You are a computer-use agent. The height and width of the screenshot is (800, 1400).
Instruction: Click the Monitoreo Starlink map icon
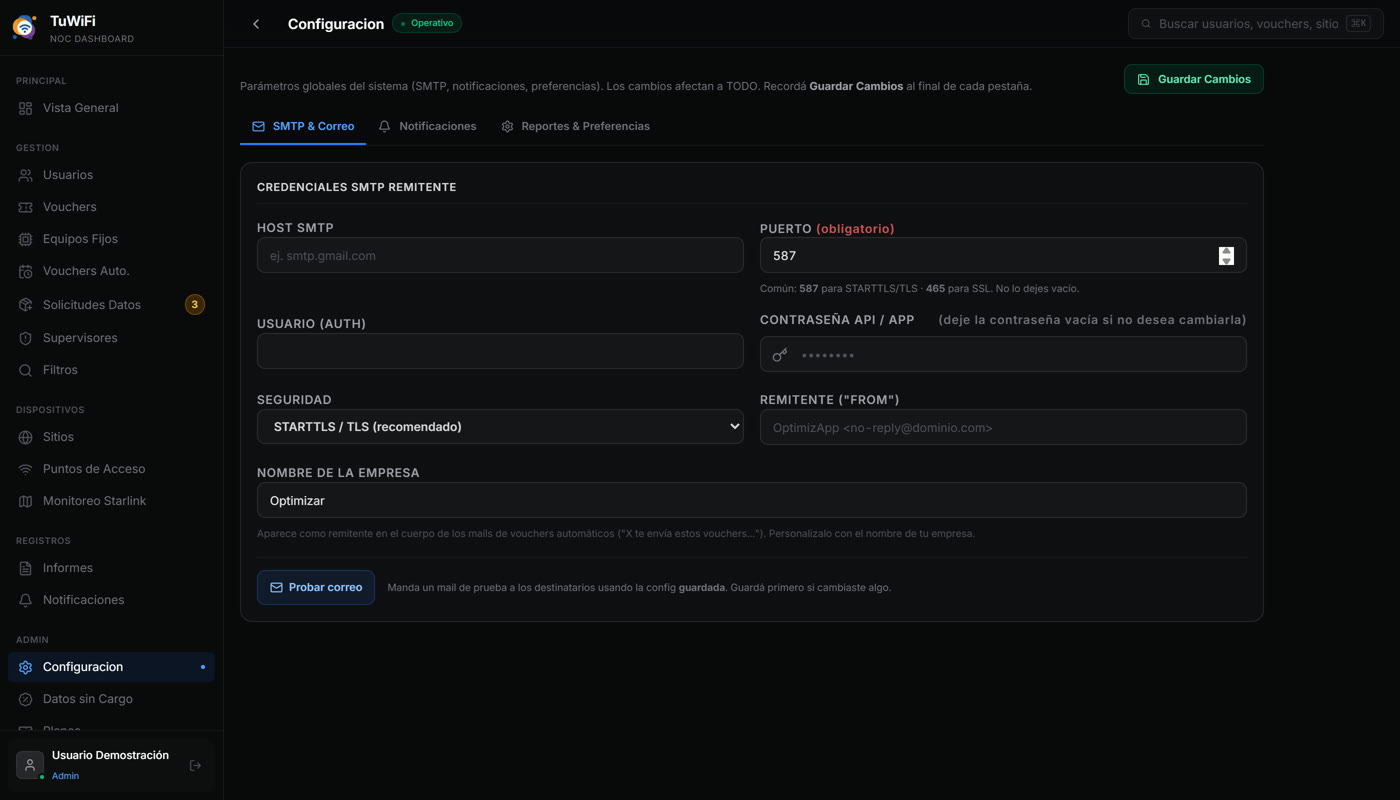point(26,501)
